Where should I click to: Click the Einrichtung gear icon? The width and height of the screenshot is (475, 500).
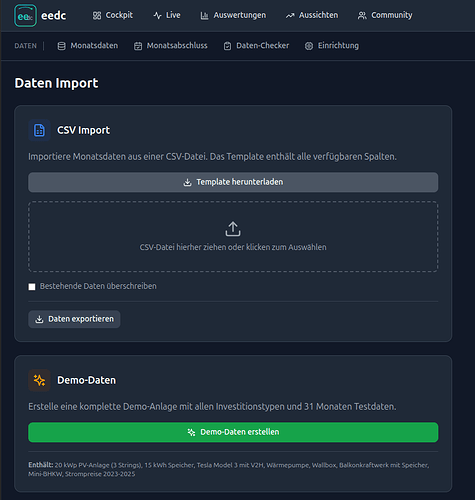(309, 46)
